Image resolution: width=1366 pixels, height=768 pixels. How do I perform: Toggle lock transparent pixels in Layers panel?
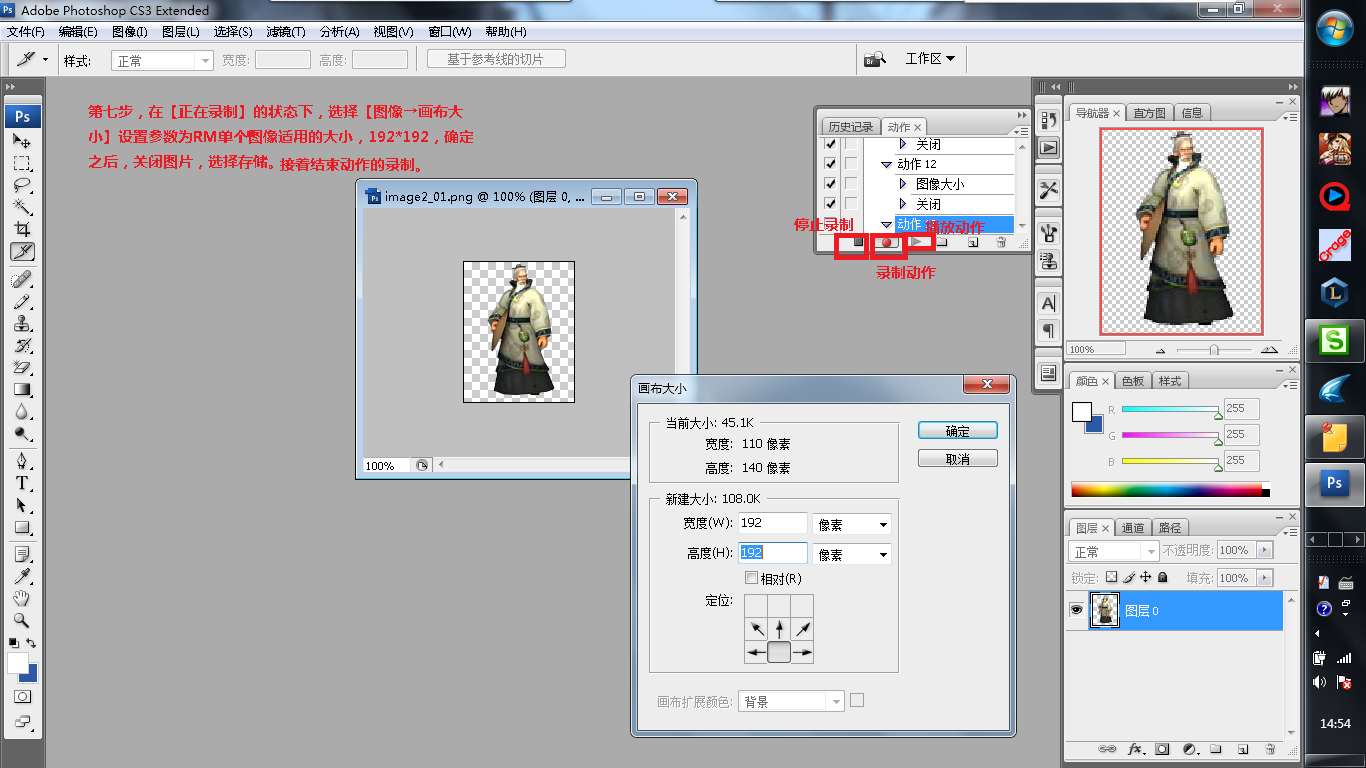[1111, 578]
